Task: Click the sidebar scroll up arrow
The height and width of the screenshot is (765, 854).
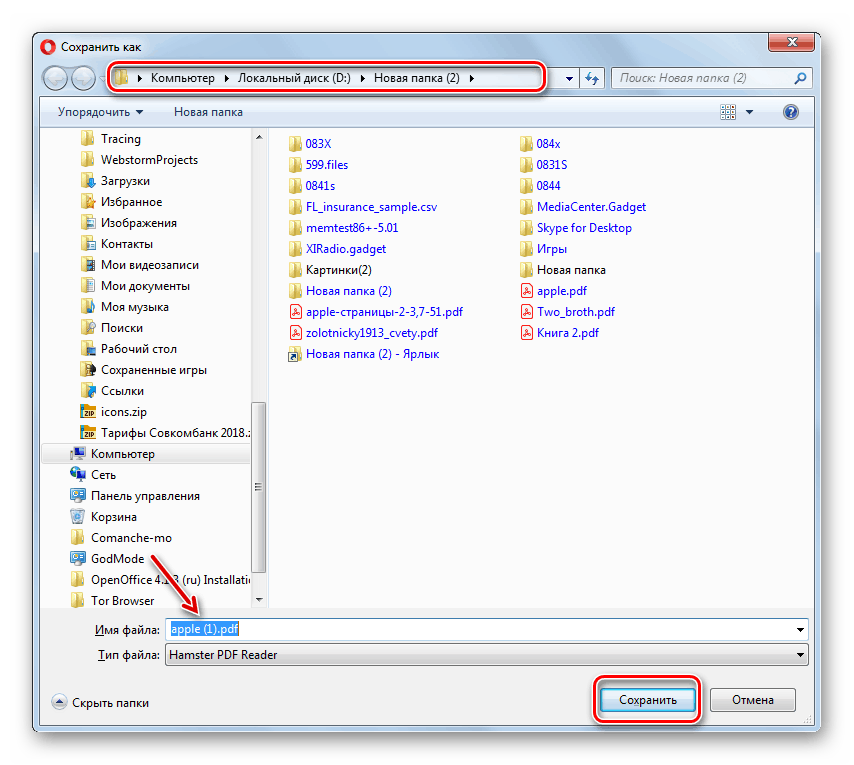Action: pyautogui.click(x=259, y=138)
